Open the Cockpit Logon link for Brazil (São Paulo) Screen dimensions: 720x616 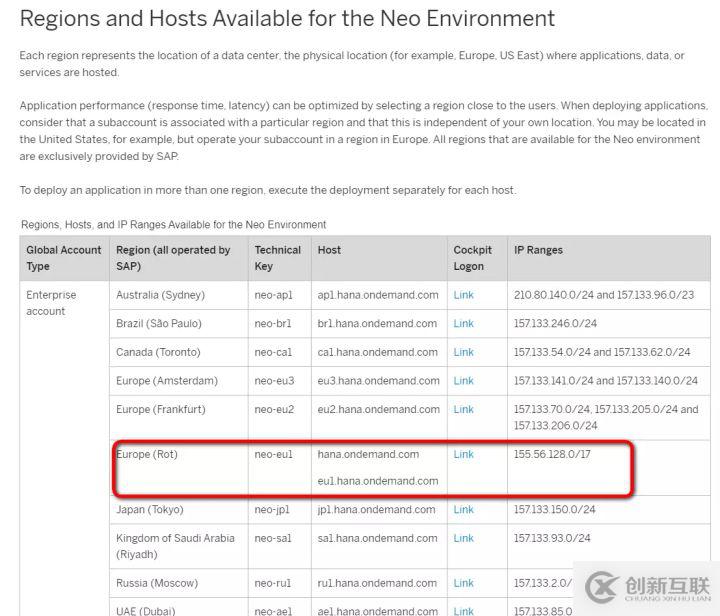[x=463, y=324]
